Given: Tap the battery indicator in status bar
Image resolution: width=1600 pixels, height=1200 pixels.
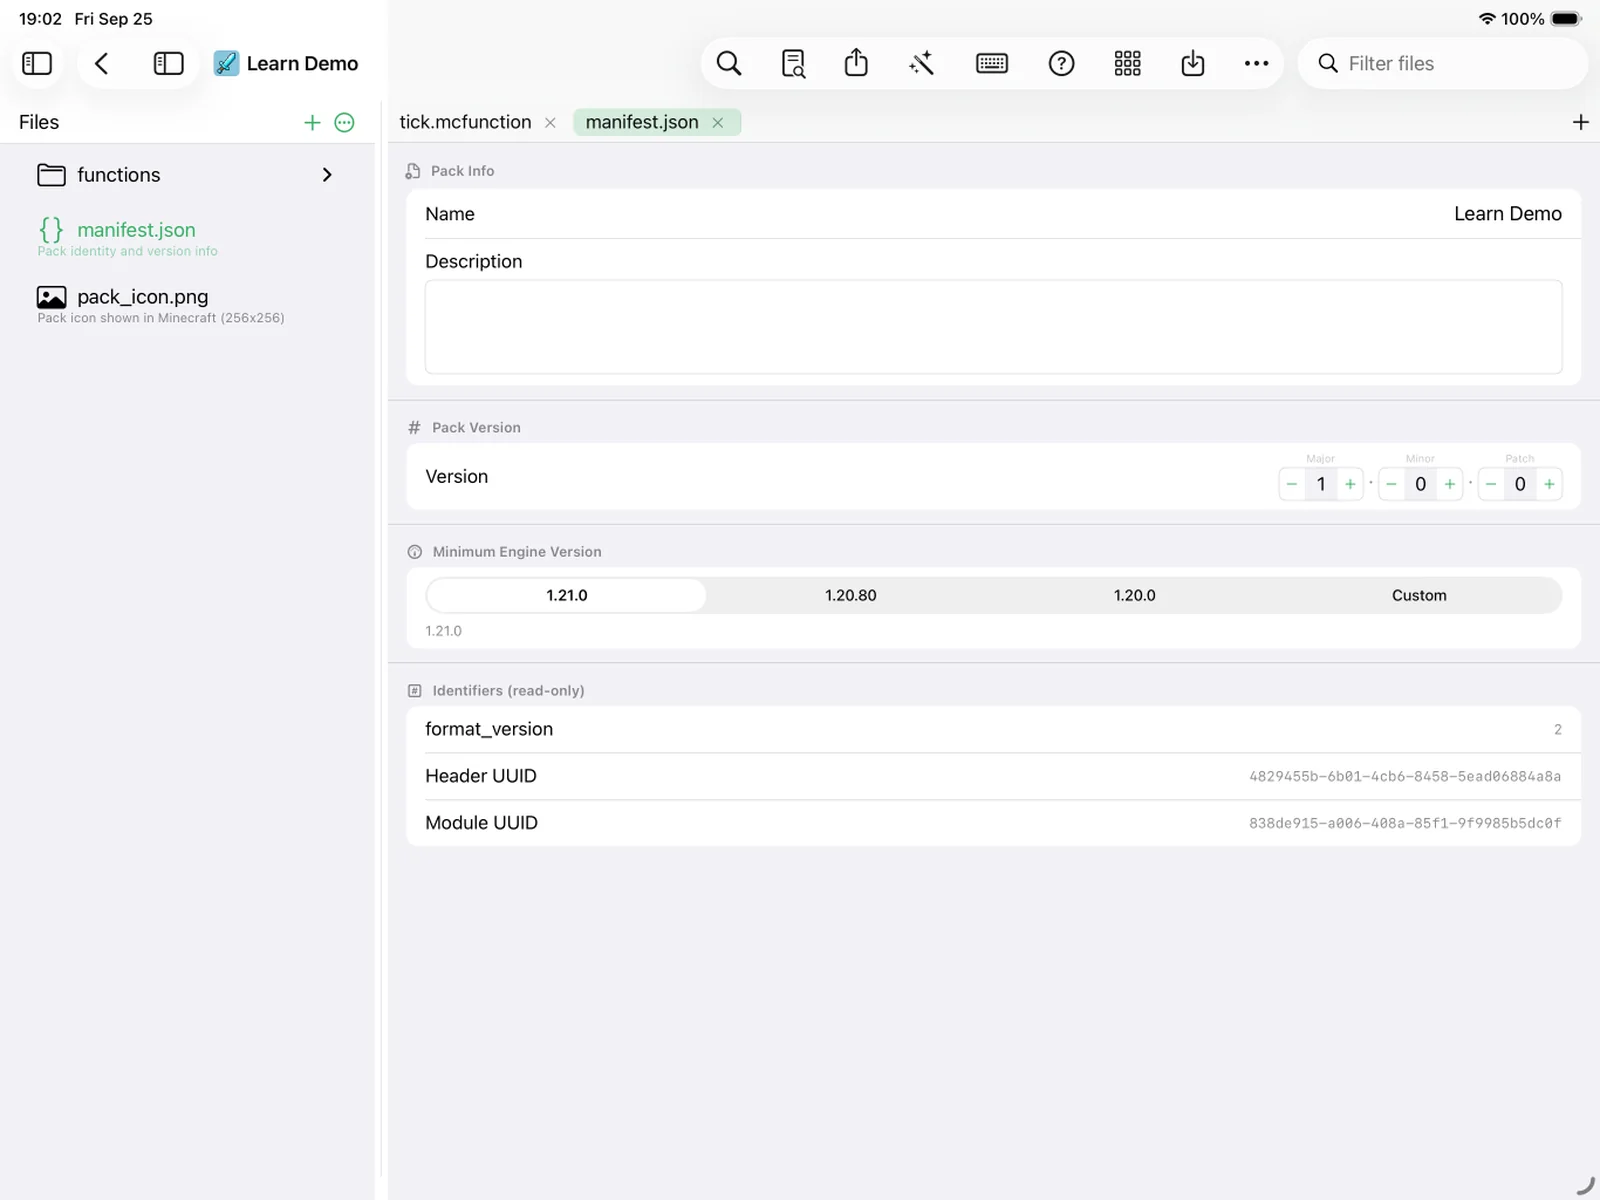Looking at the screenshot, I should (1567, 19).
